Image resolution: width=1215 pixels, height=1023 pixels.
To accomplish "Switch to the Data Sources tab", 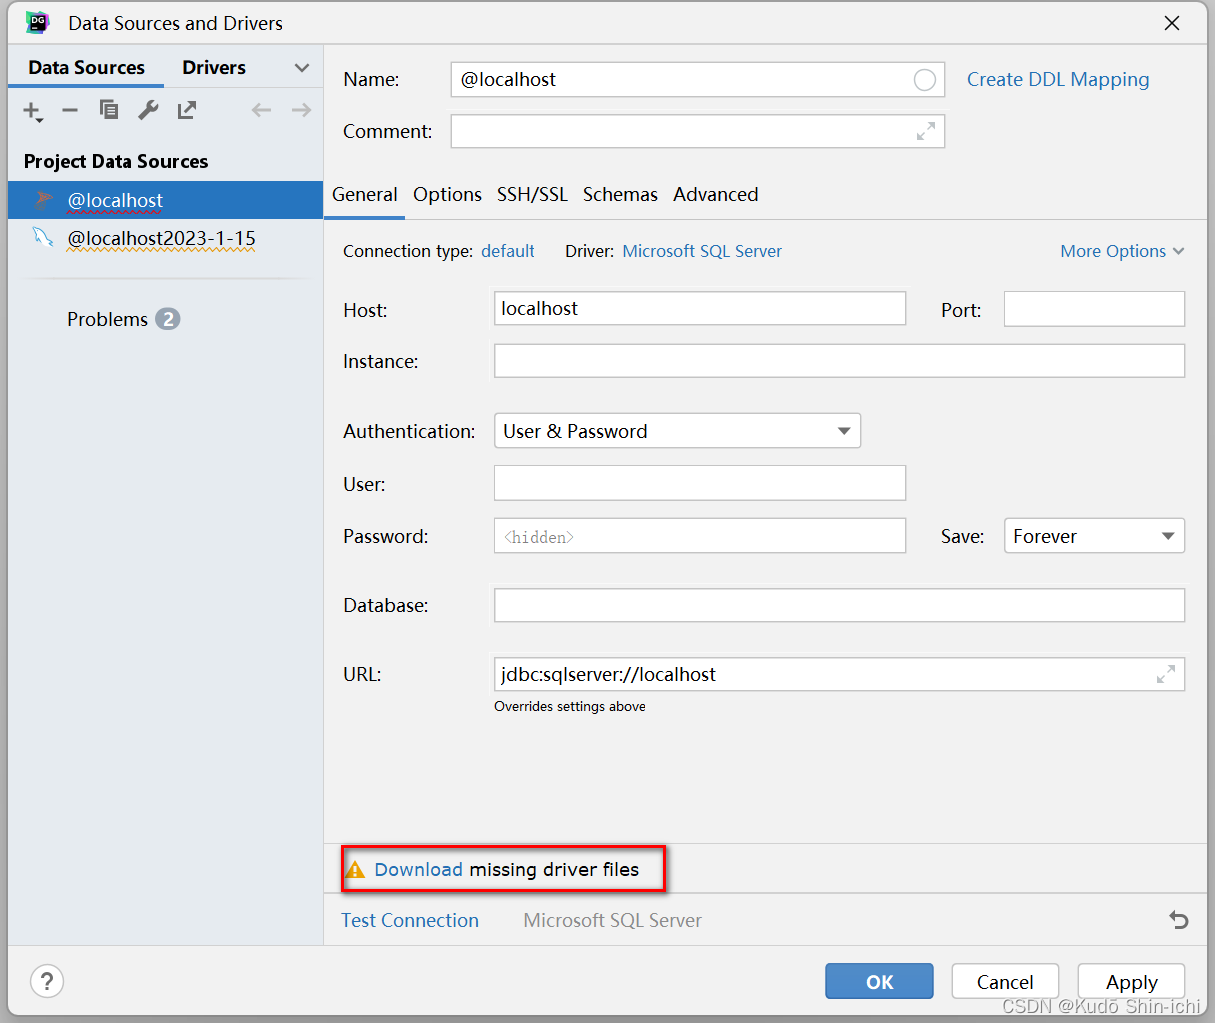I will [x=86, y=68].
